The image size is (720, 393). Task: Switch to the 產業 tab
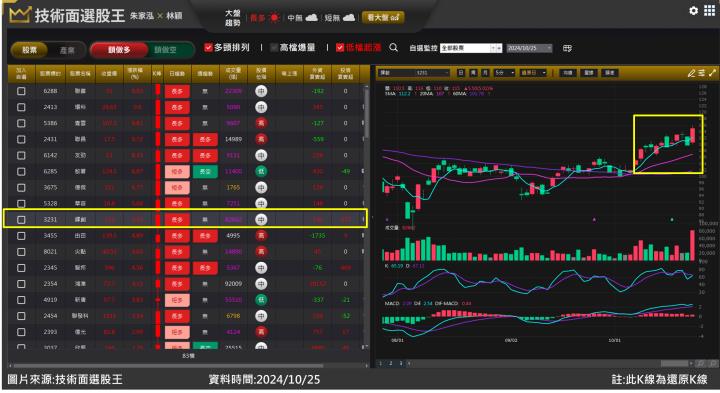pos(67,50)
